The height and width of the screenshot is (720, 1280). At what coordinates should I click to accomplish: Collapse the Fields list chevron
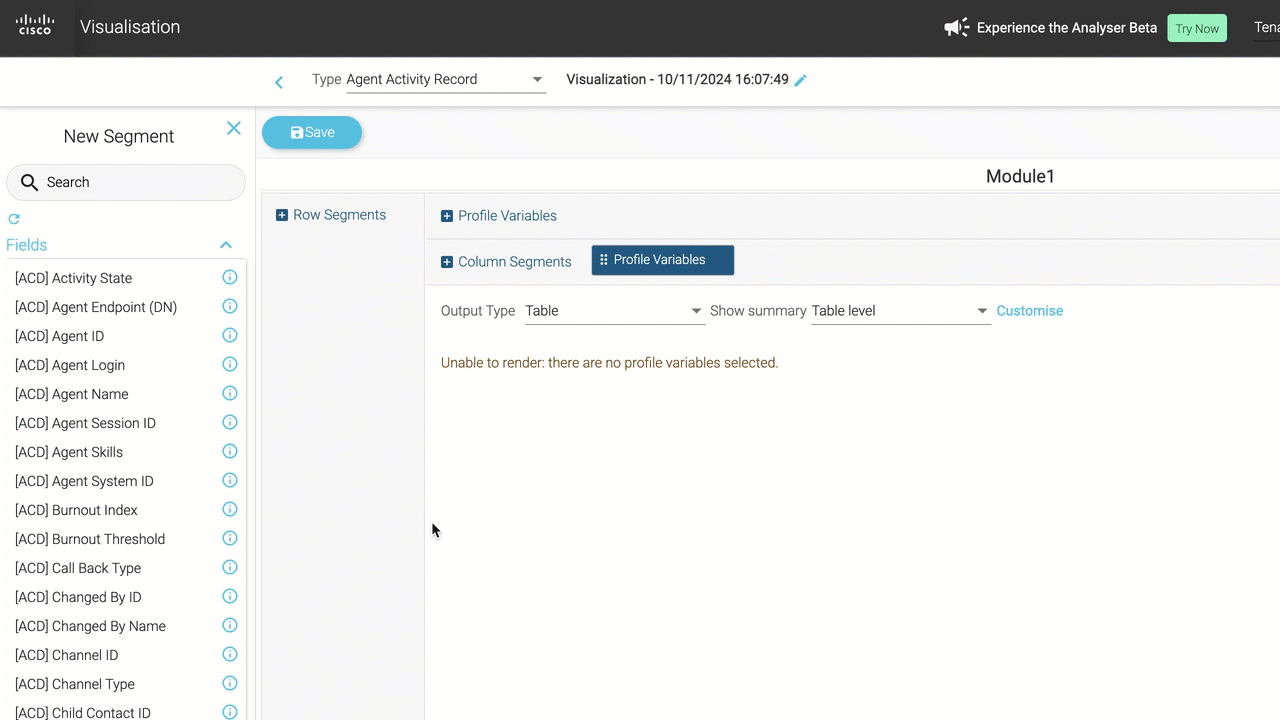click(x=226, y=245)
